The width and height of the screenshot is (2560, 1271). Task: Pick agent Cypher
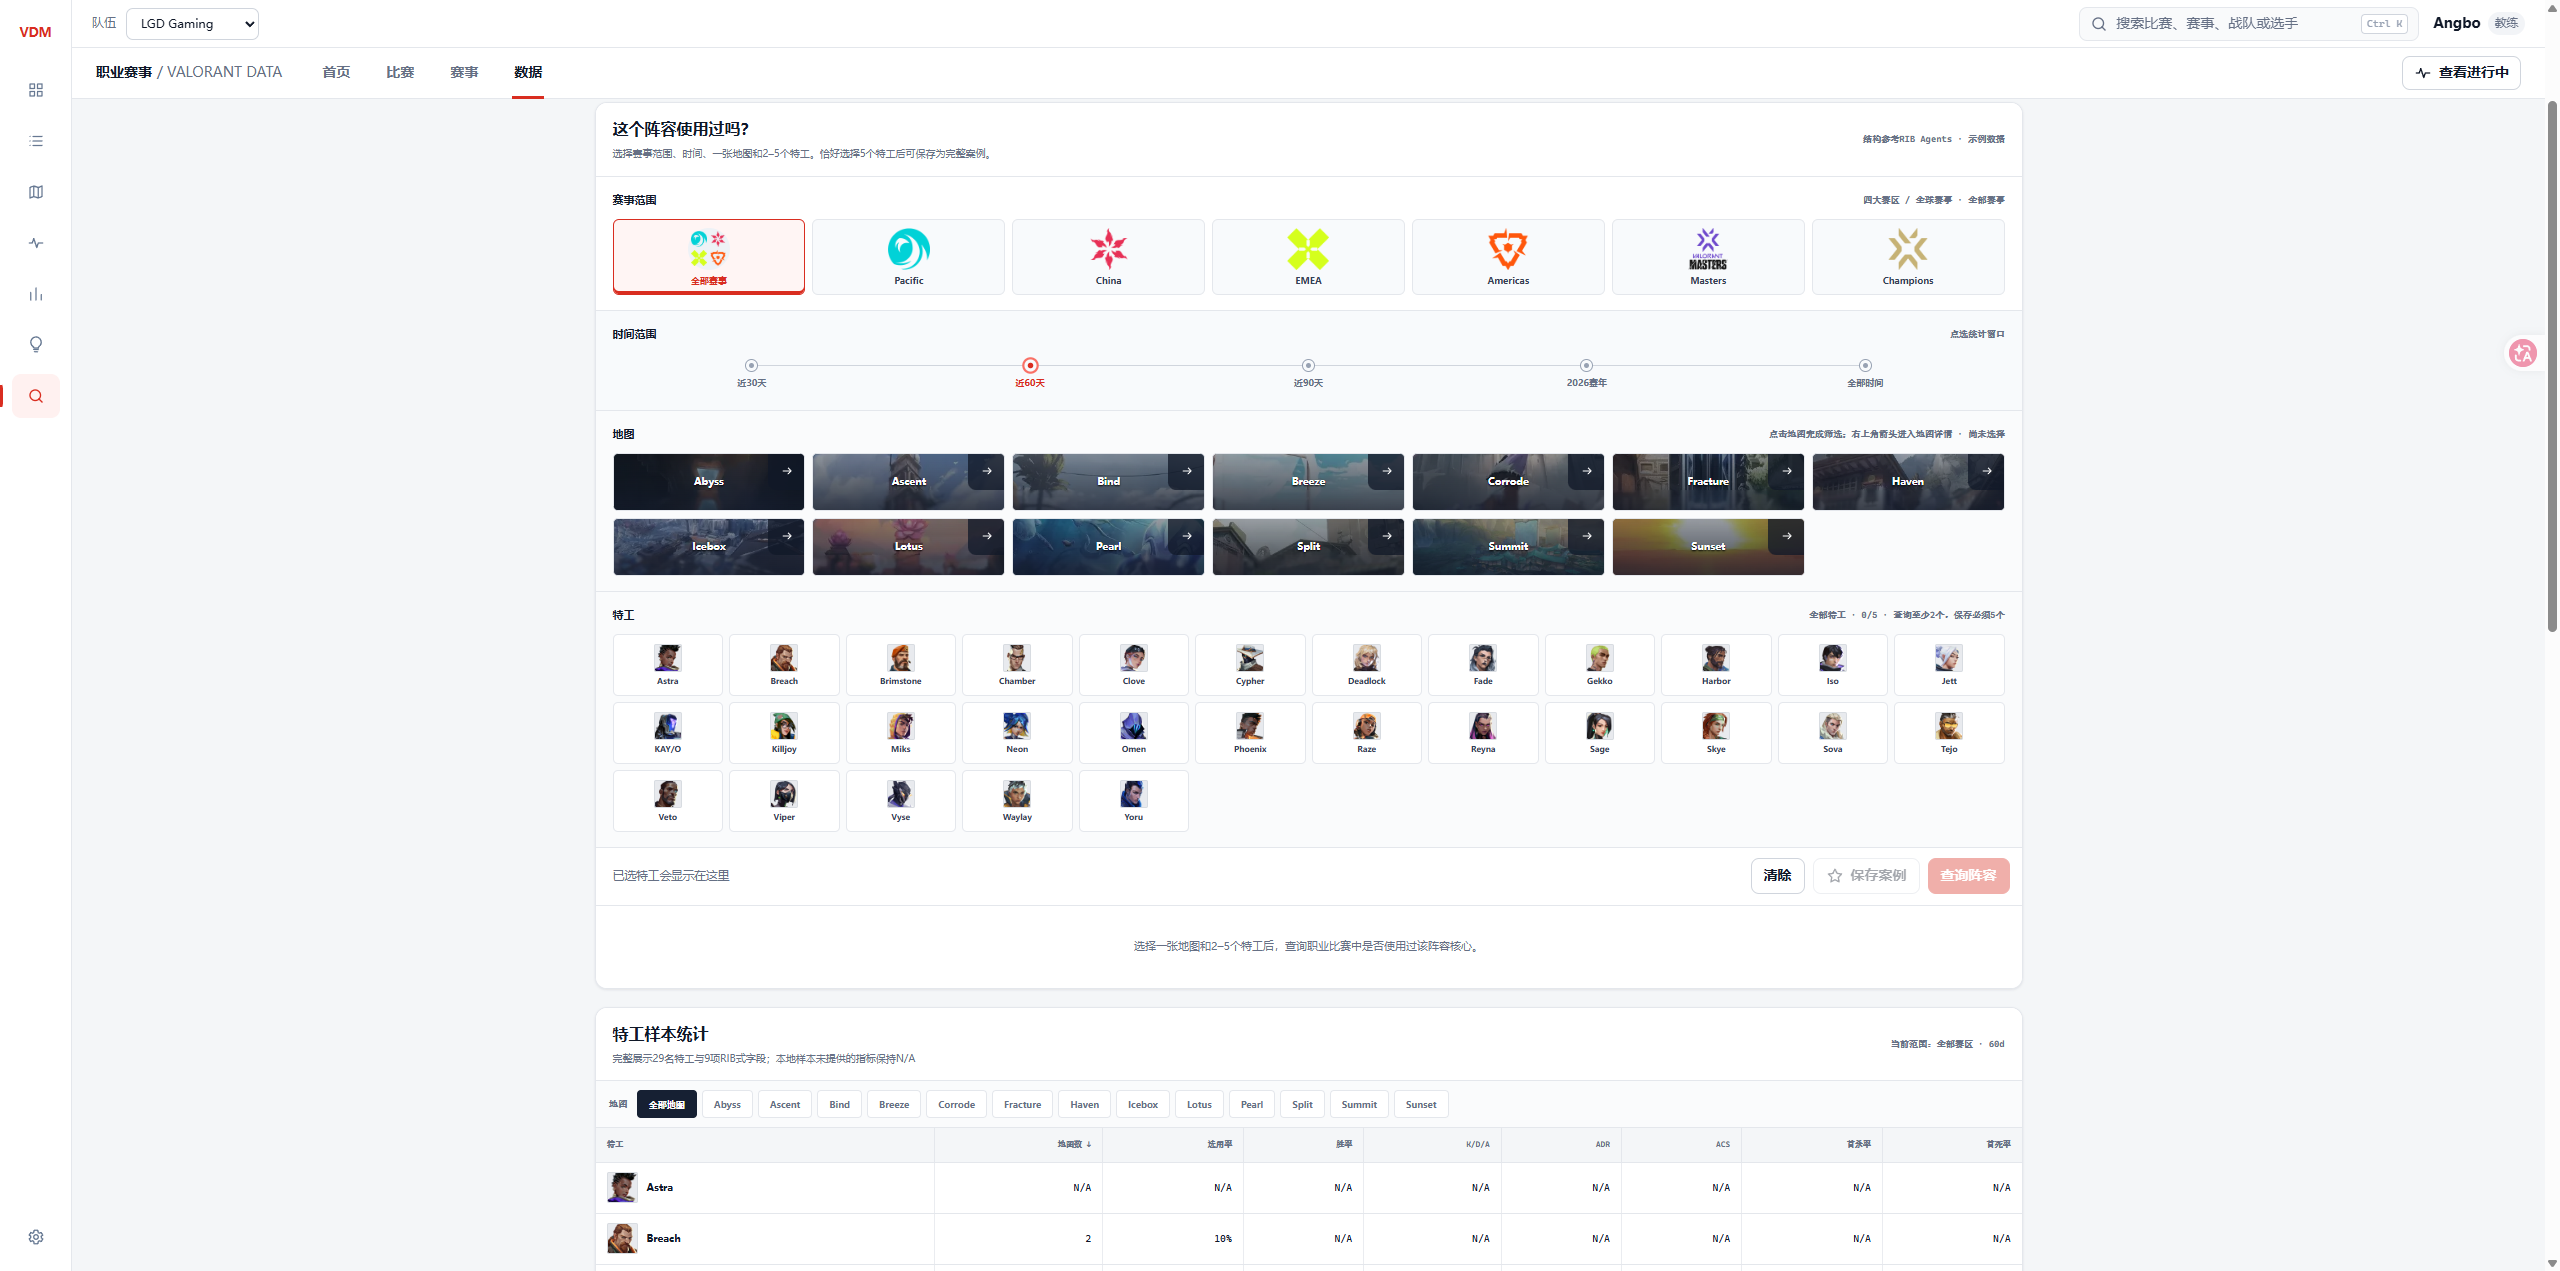pyautogui.click(x=1250, y=665)
